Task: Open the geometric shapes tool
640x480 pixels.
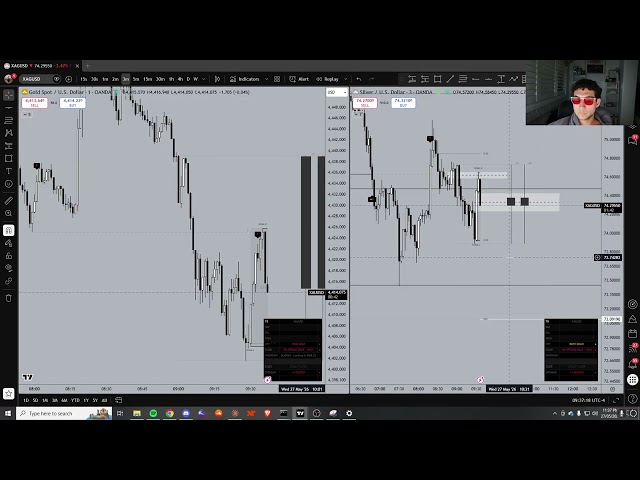Action: (9, 158)
